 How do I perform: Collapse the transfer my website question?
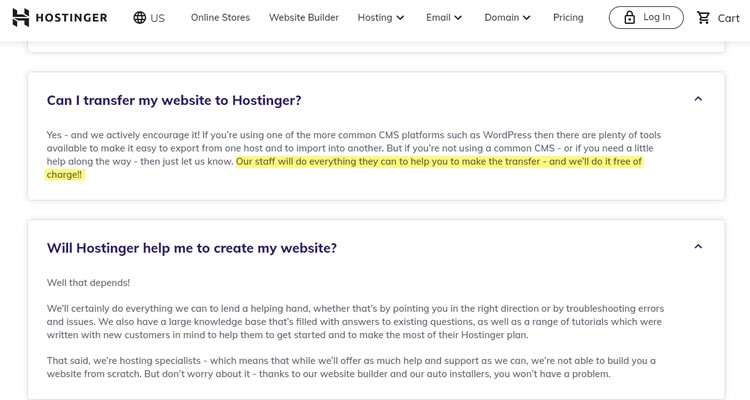point(698,99)
